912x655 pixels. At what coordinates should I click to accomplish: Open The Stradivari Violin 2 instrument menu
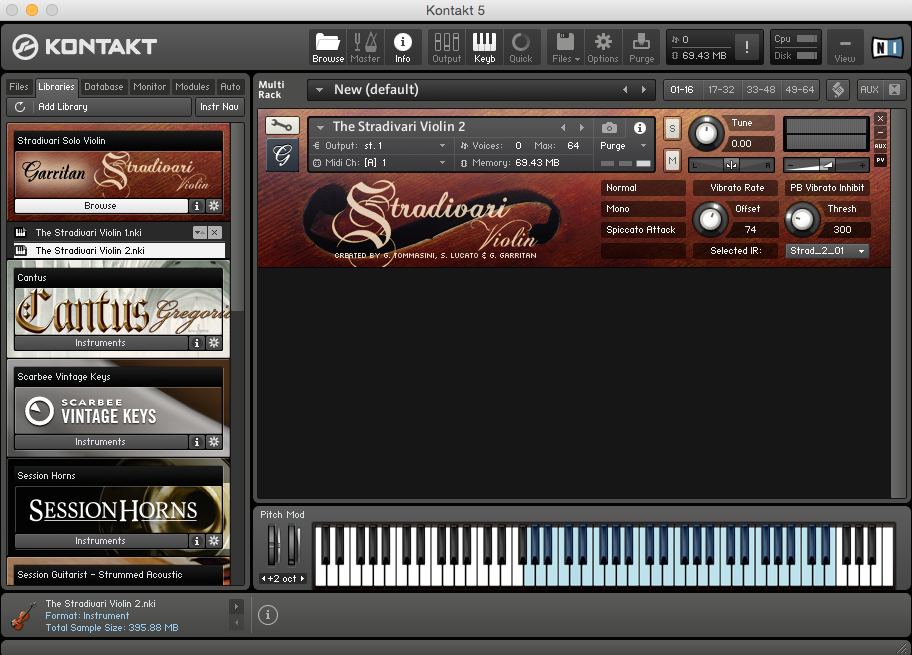click(x=320, y=127)
